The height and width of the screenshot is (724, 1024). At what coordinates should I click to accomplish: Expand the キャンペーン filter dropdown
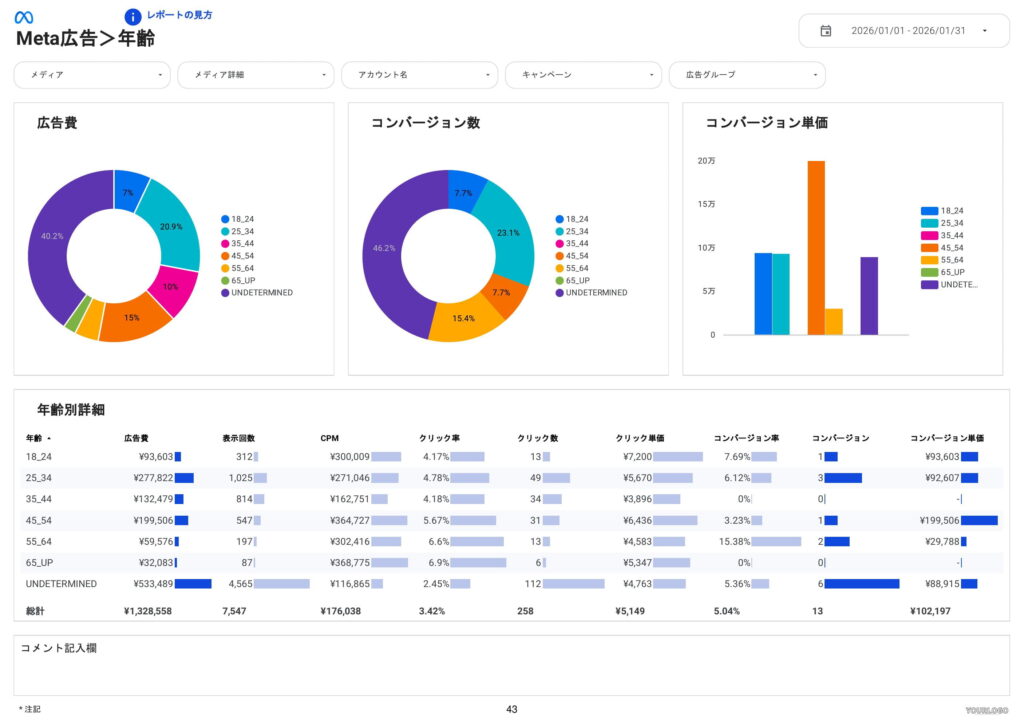point(583,74)
